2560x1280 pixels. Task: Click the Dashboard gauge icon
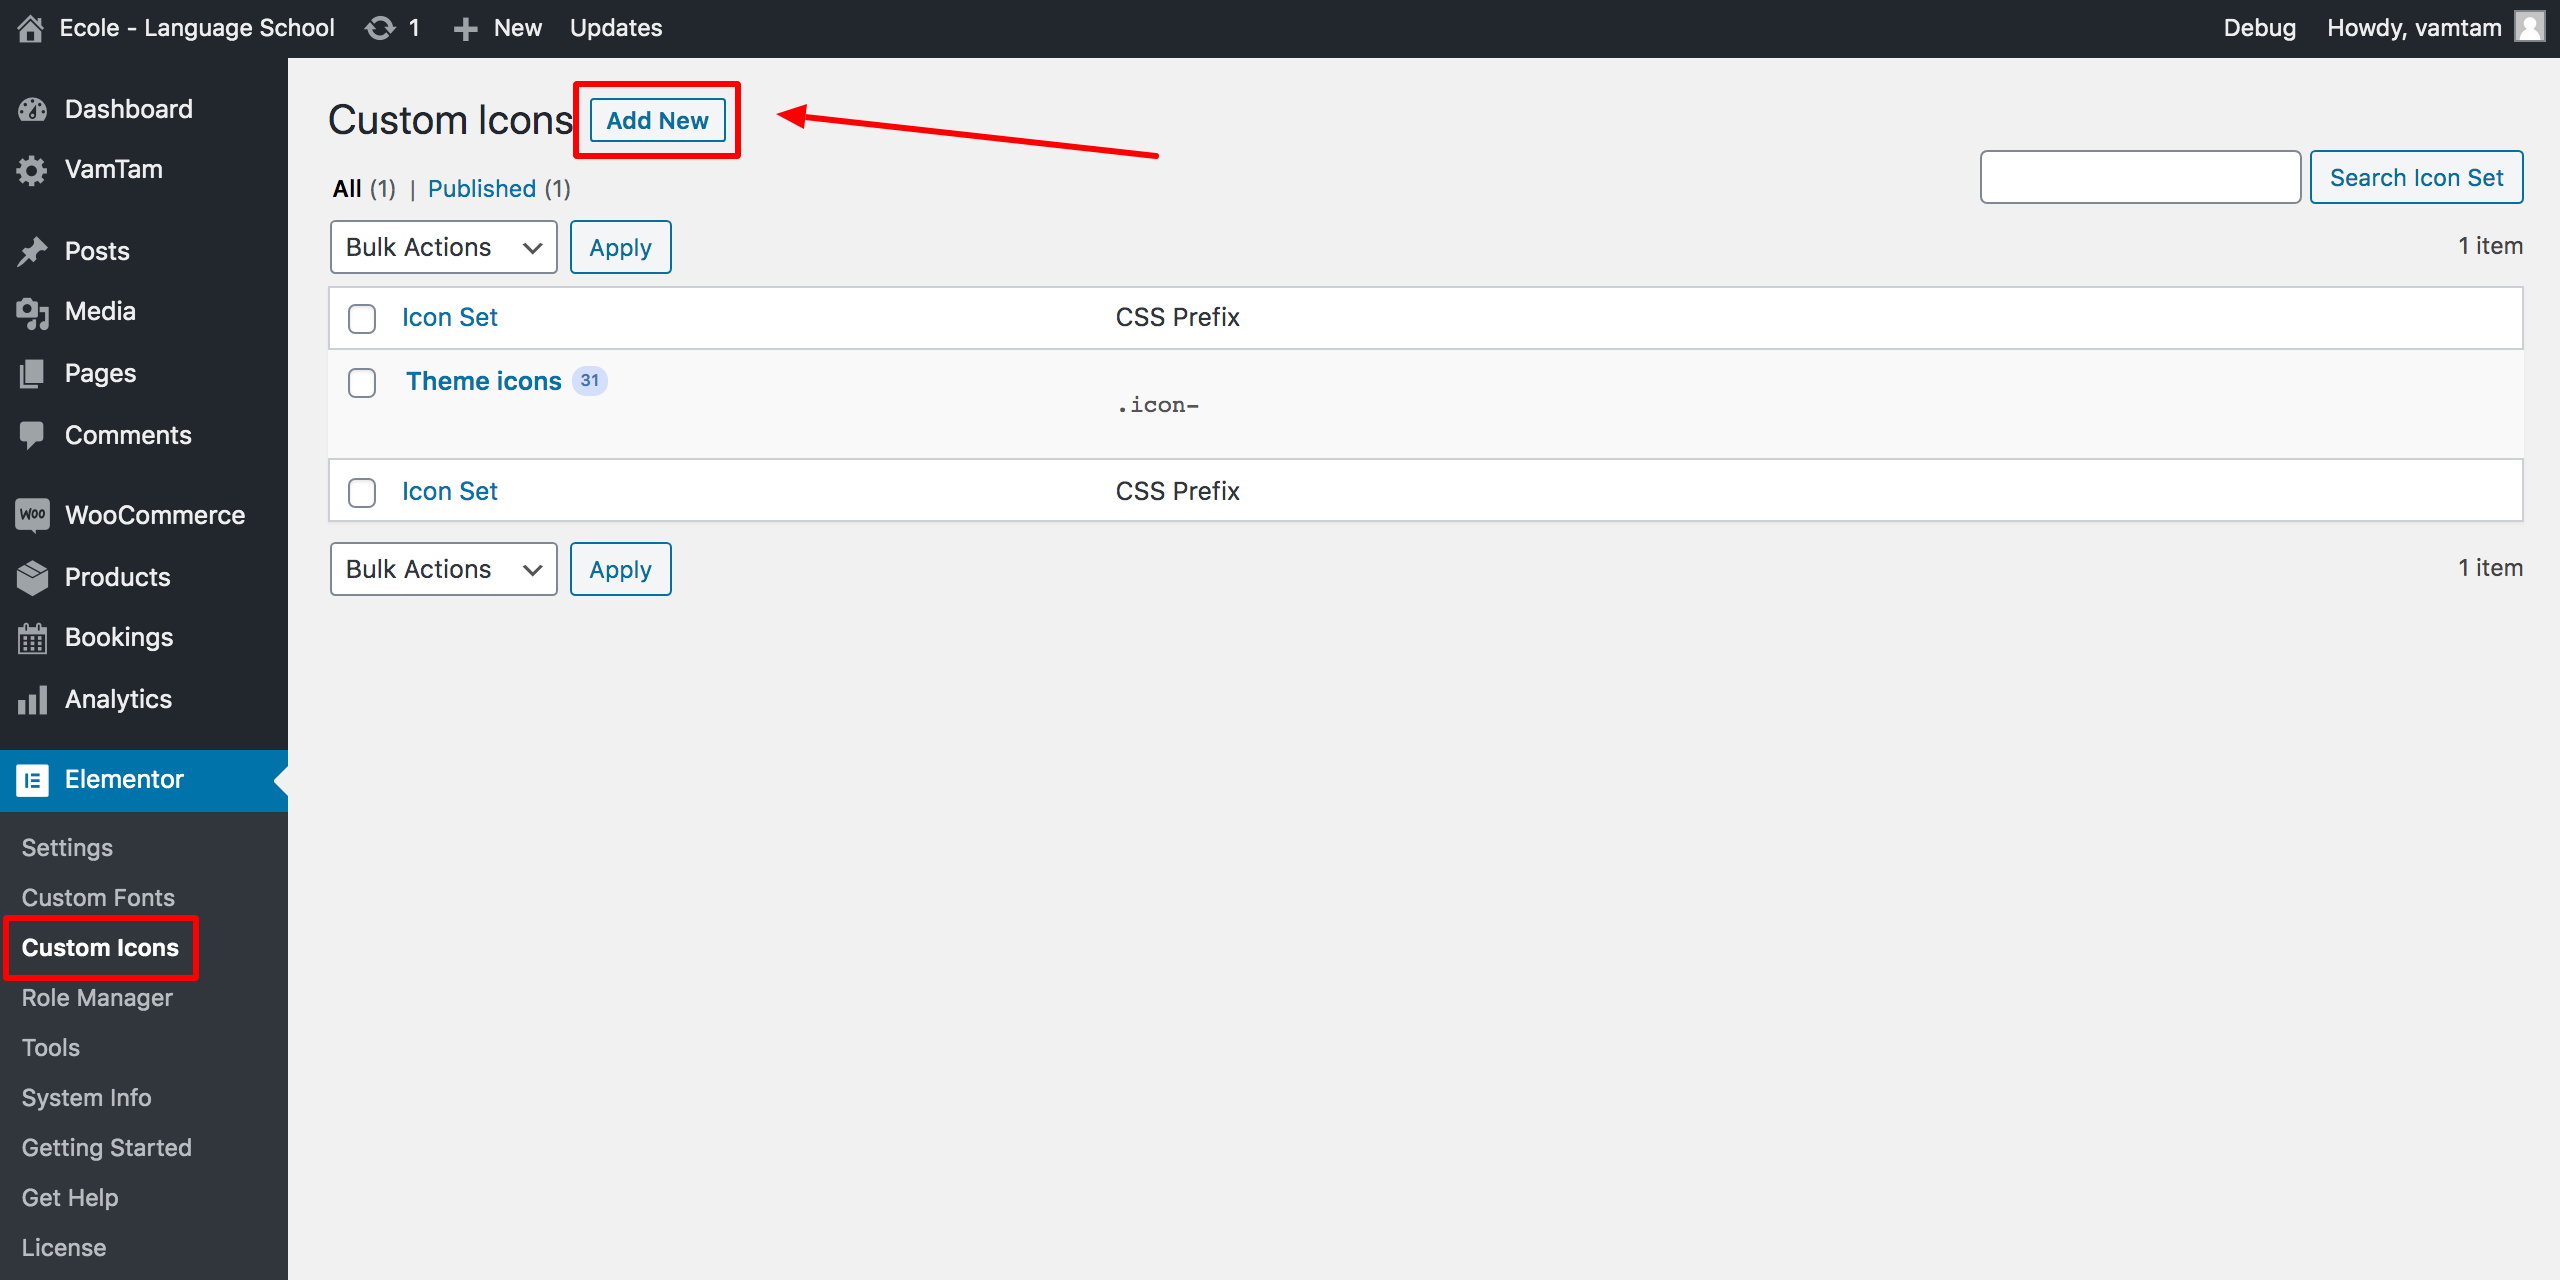pyautogui.click(x=32, y=110)
